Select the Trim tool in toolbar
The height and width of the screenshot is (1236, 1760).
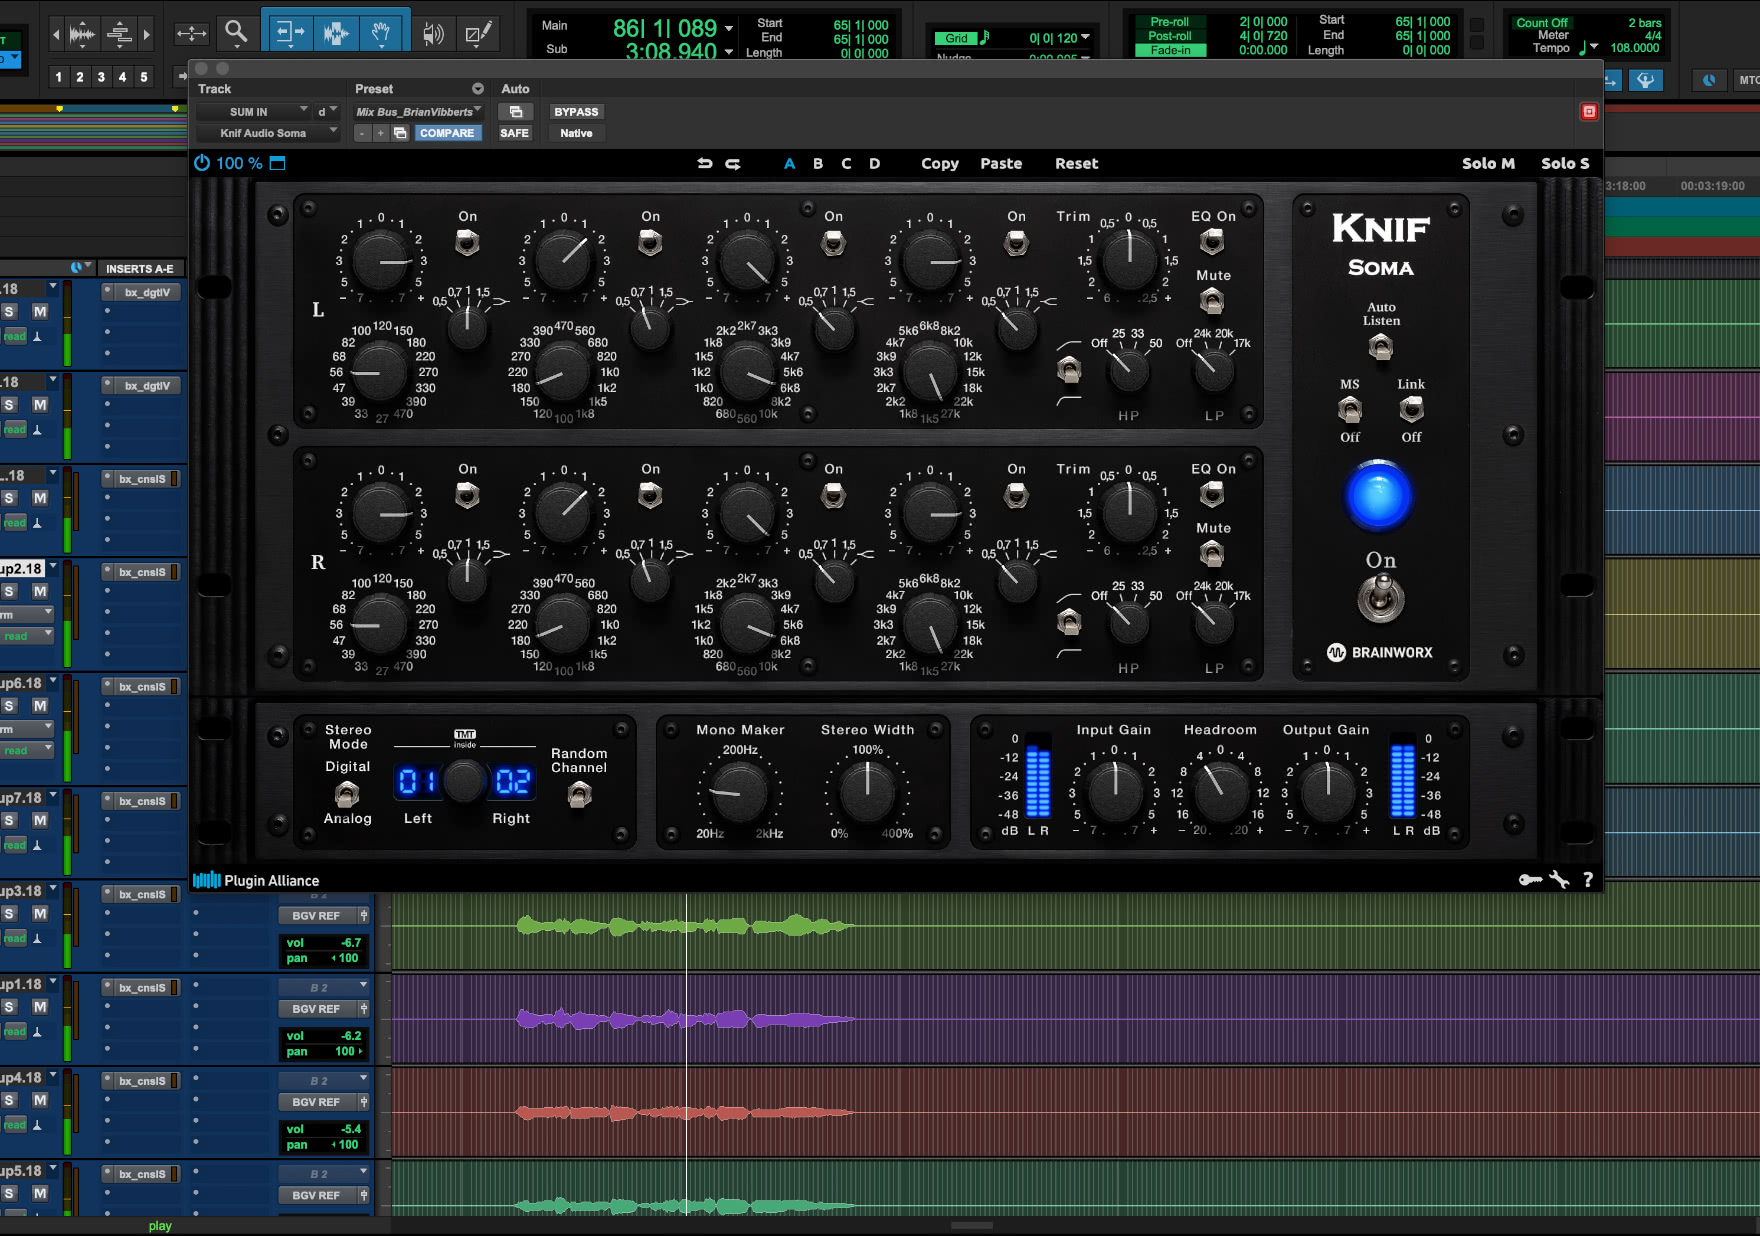[289, 33]
